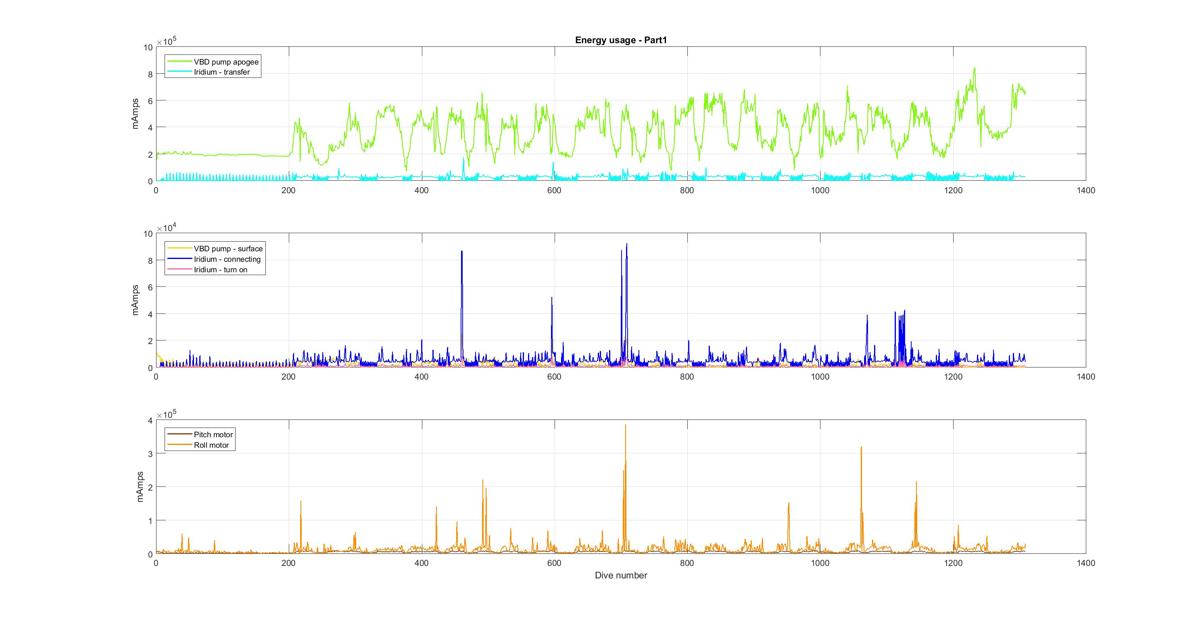The height and width of the screenshot is (622, 1200).
Task: Select the 'Iridium - connecting' legend entry
Action: pos(227,259)
